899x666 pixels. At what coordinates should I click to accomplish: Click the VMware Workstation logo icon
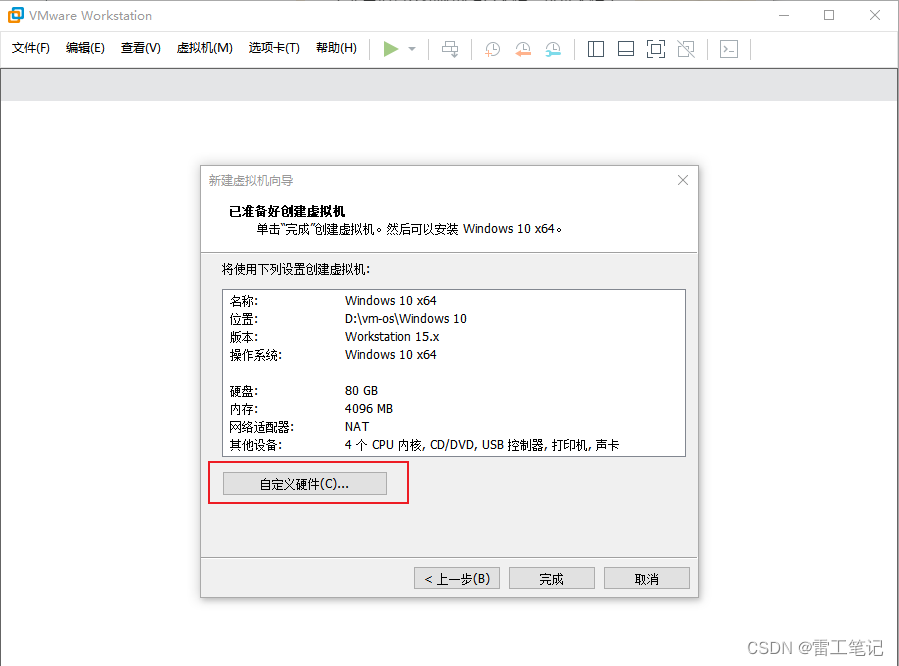(15, 15)
